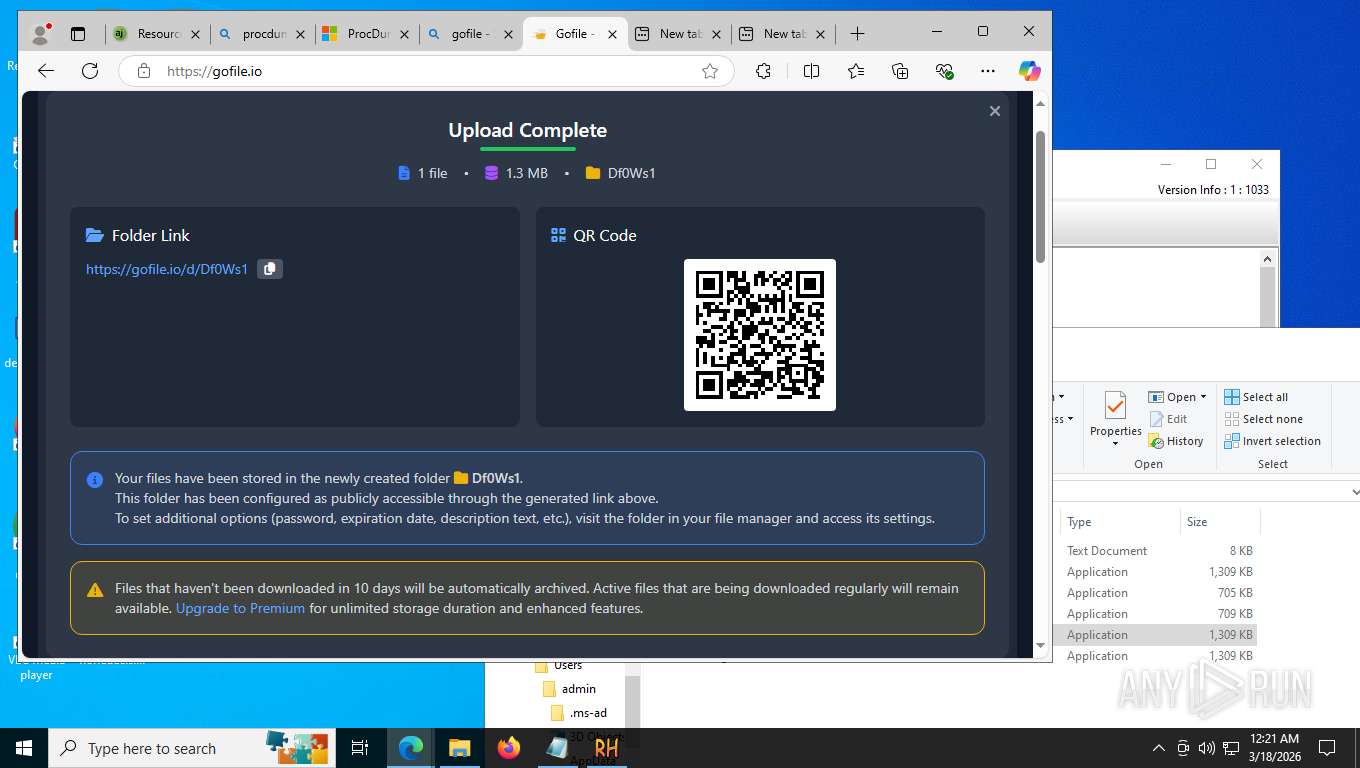Open Task View on the taskbar
This screenshot has width=1360, height=768.
pos(360,748)
